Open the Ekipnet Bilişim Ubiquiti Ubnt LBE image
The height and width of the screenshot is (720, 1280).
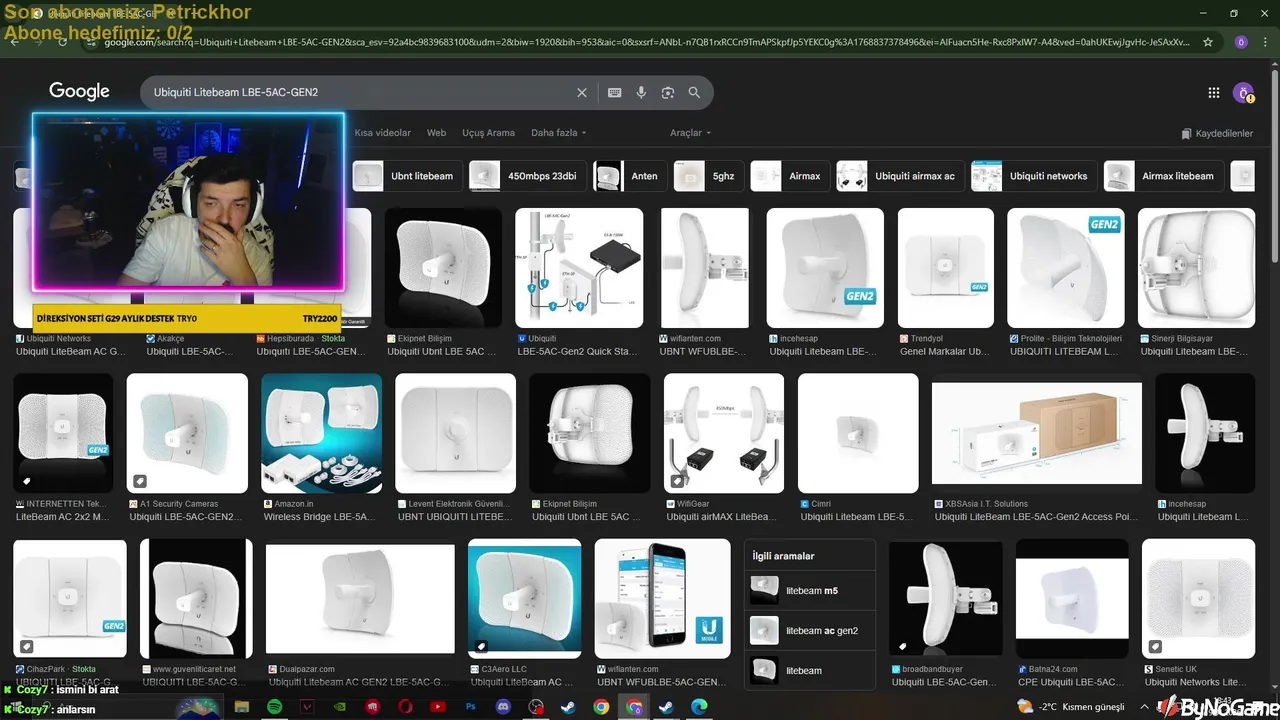click(x=443, y=268)
